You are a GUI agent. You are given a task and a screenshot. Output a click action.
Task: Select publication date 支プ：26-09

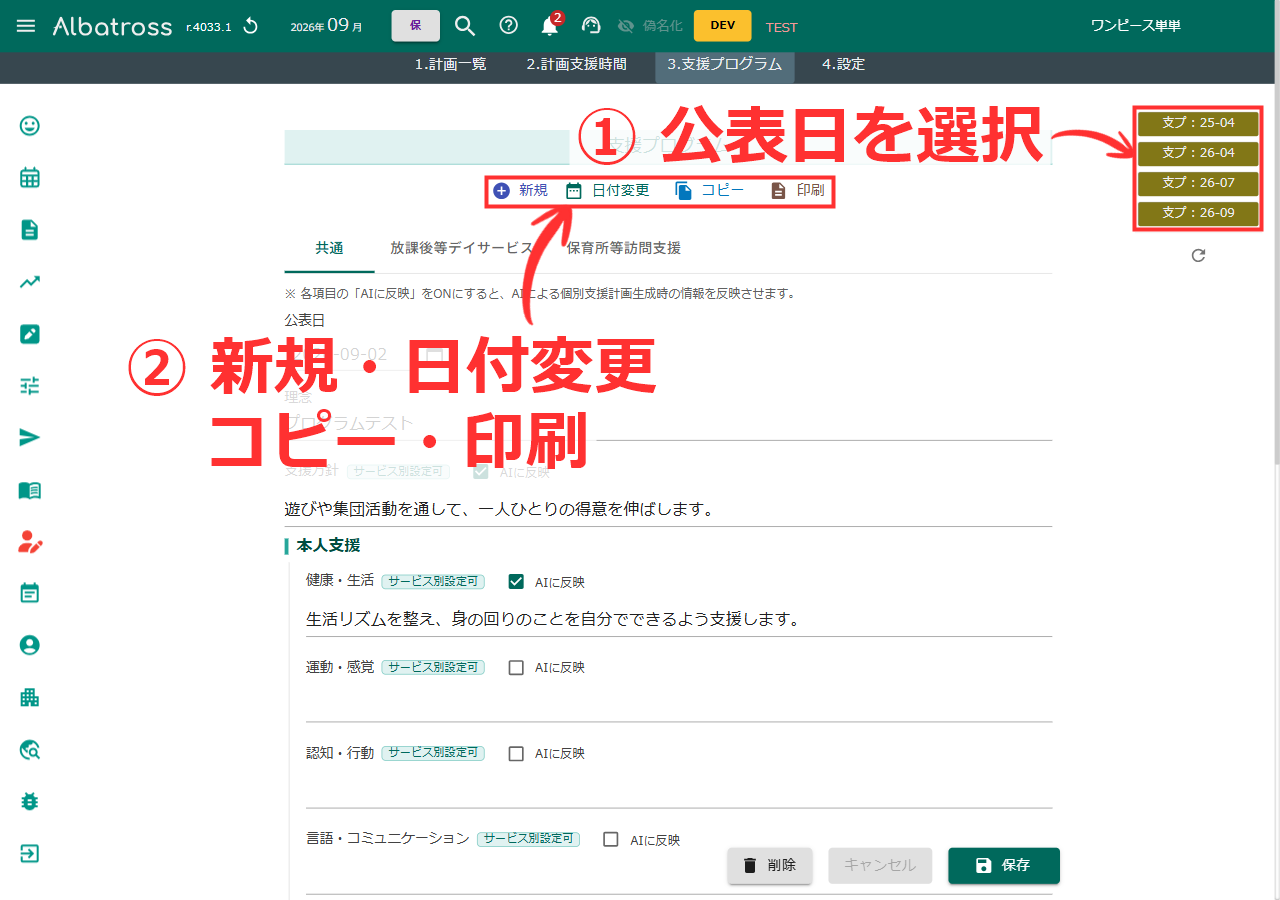1198,213
